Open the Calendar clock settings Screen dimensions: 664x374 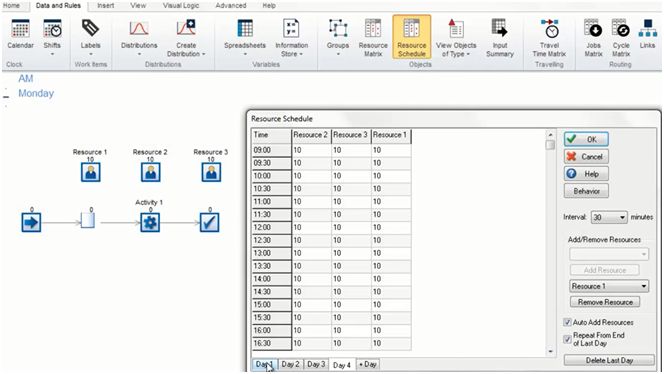coord(20,34)
